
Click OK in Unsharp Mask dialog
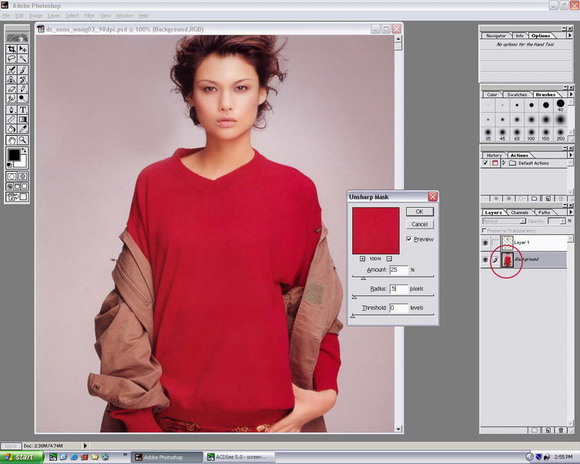[420, 212]
